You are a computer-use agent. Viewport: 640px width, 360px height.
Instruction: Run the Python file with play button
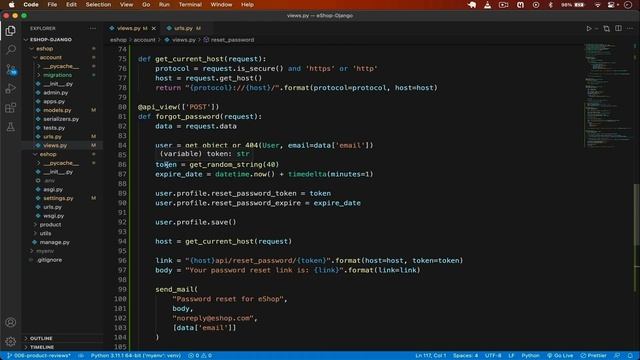click(x=589, y=29)
